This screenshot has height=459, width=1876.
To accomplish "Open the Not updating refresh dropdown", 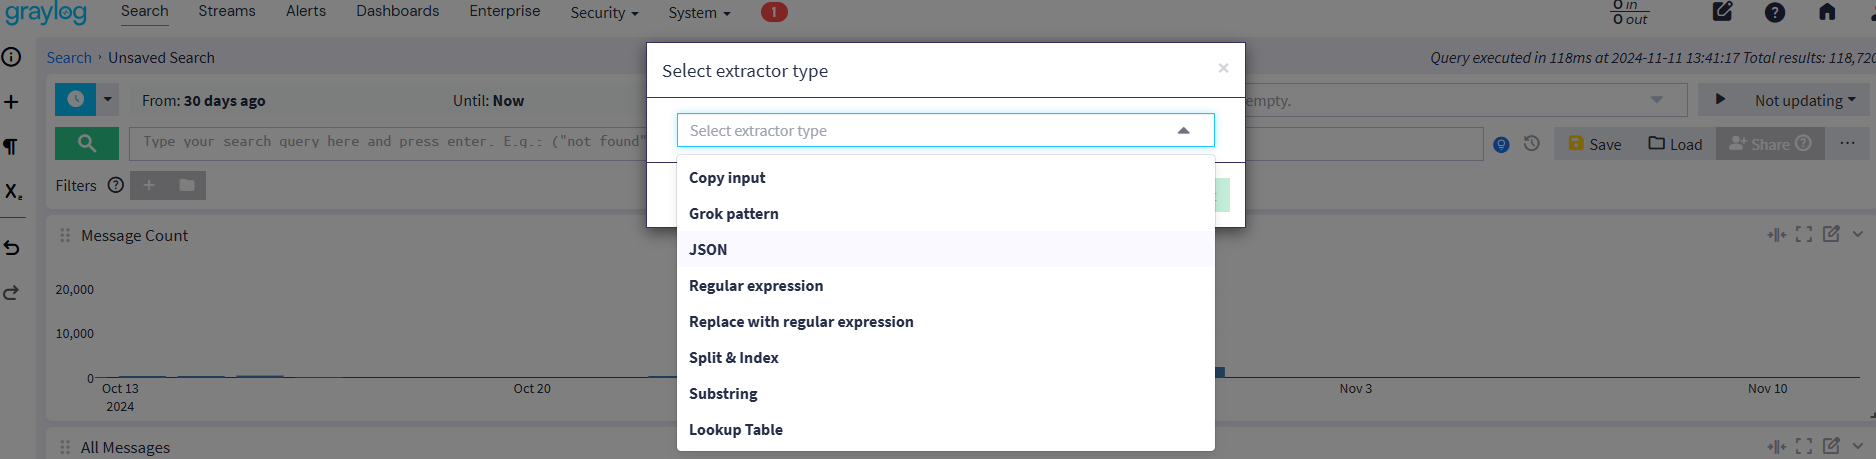I will point(1804,100).
